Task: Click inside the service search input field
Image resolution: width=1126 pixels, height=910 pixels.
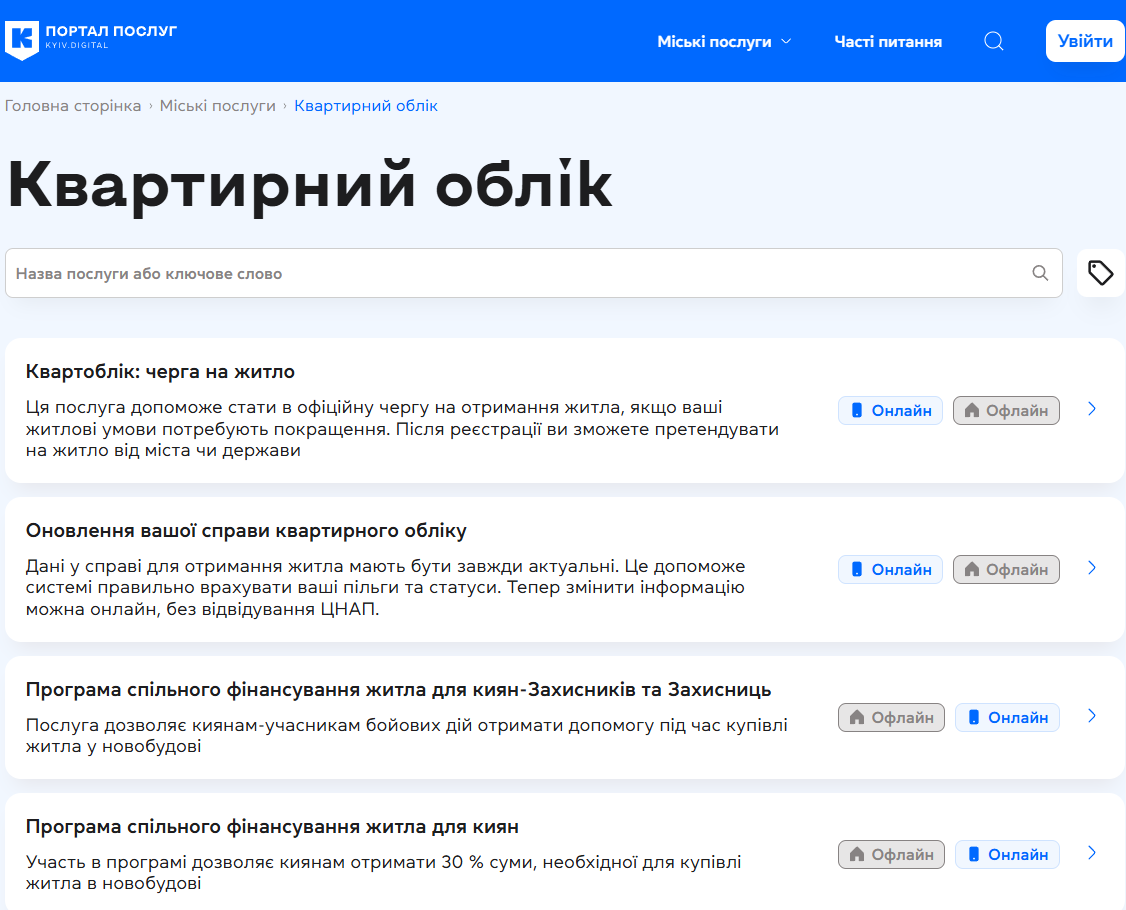Action: click(x=400, y=272)
